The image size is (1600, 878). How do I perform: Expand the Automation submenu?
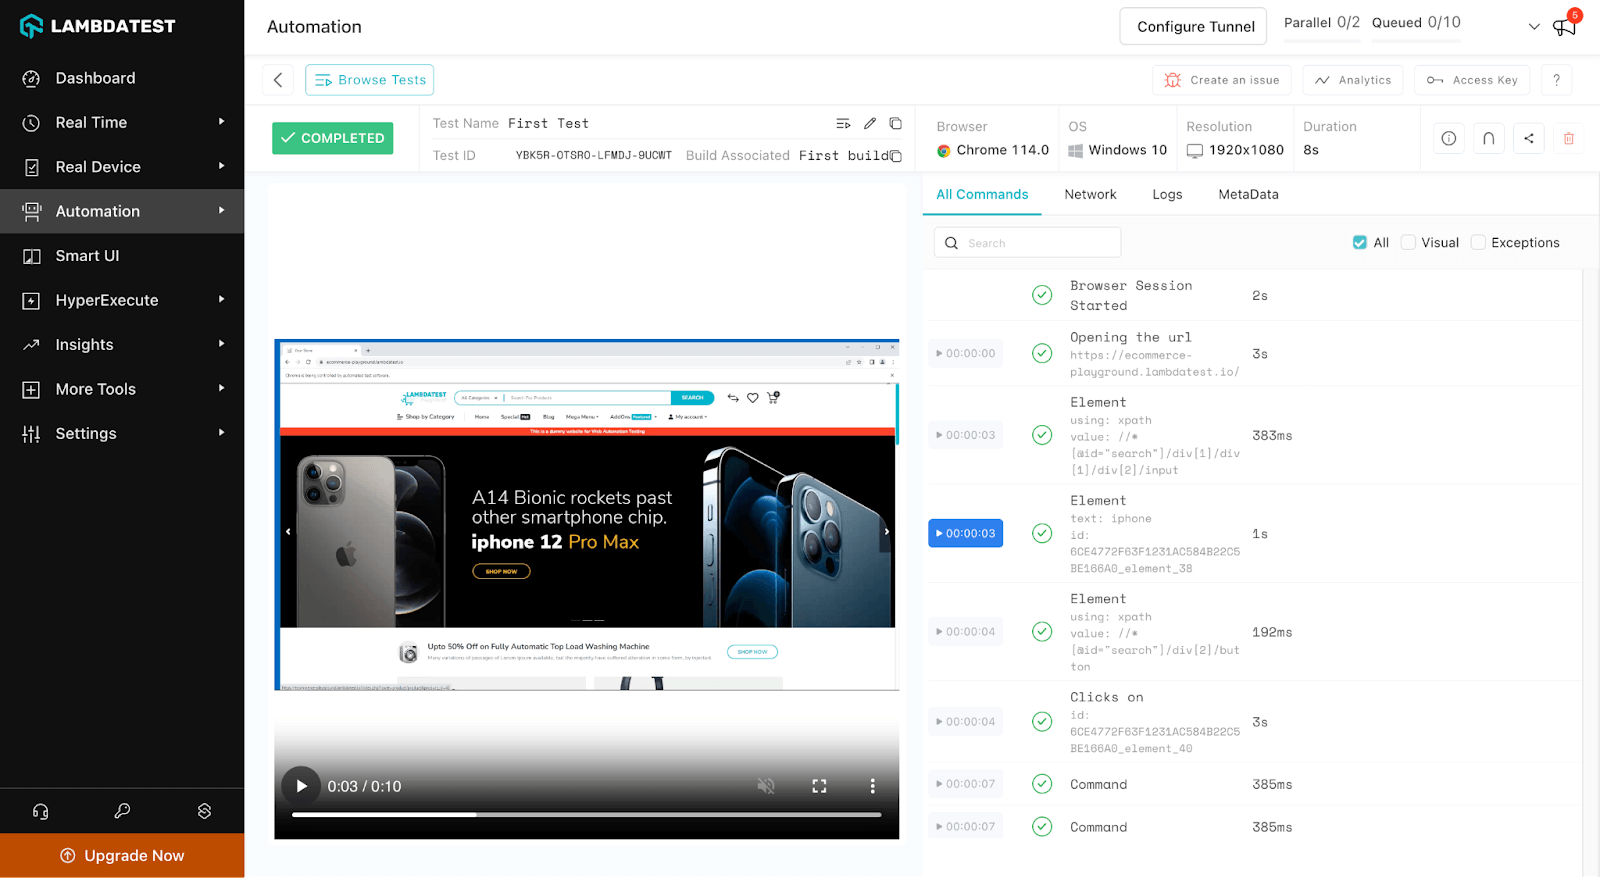[x=222, y=211]
